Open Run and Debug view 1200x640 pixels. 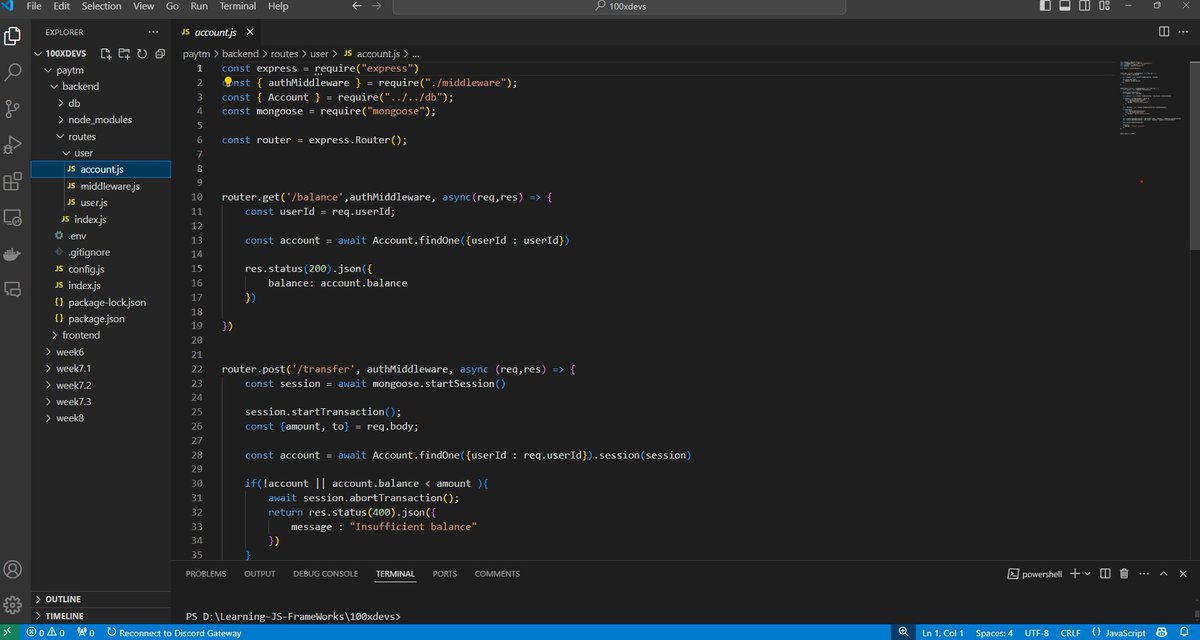[x=13, y=145]
